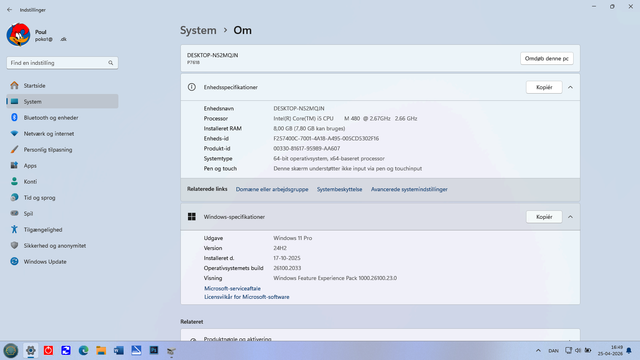Image resolution: width=640 pixels, height=360 pixels.
Task: Click the processor value 'Intel(R) Core(TM) i5 CPU'
Action: point(304,118)
